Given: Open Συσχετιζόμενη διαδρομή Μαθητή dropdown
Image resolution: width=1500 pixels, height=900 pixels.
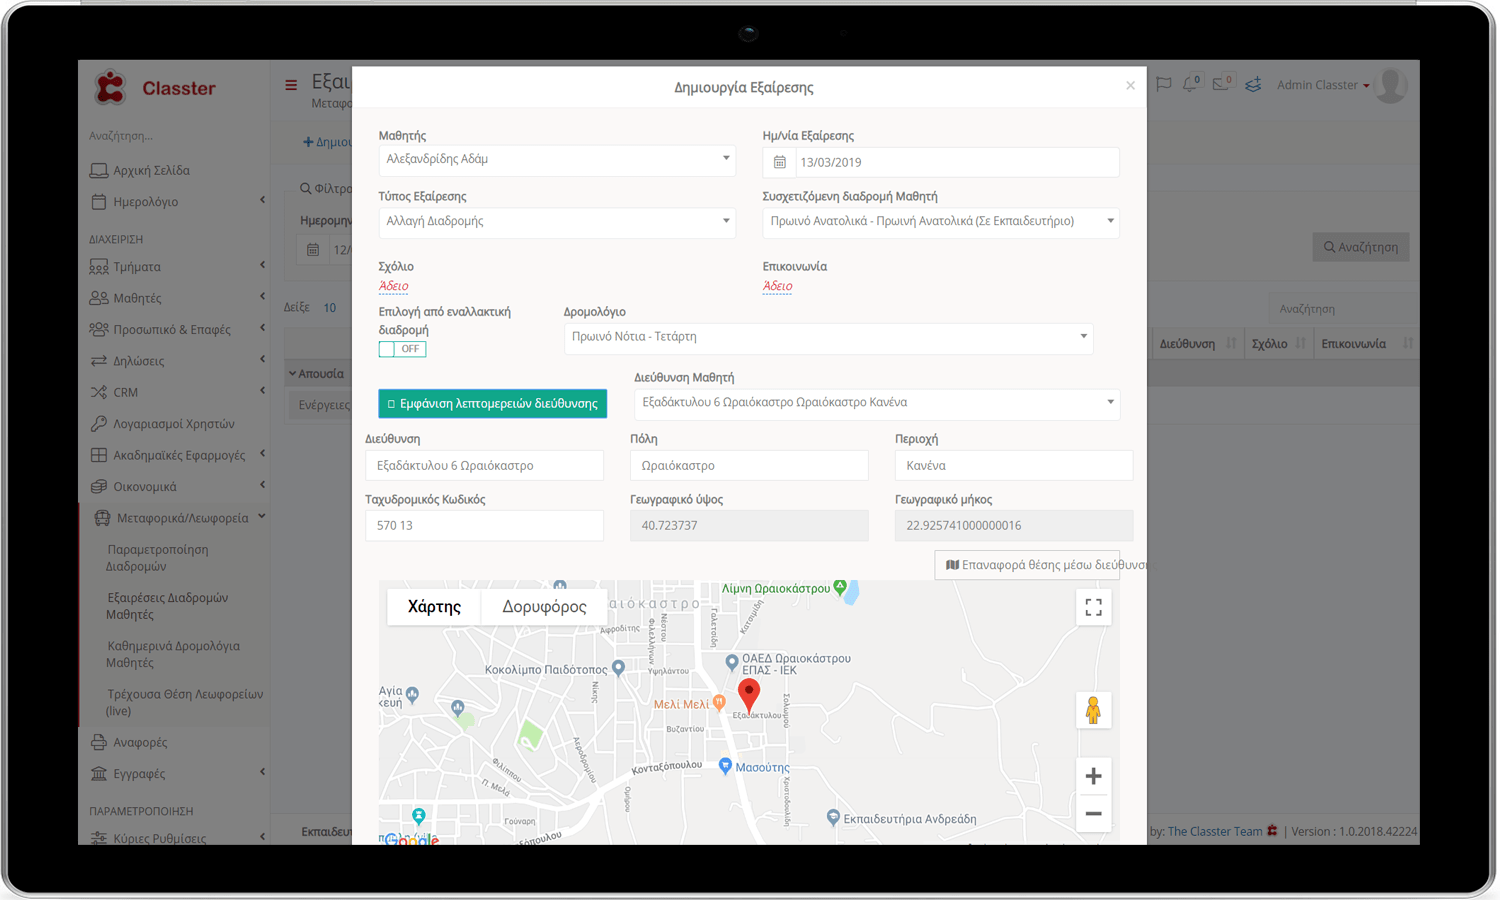Looking at the screenshot, I should [941, 221].
